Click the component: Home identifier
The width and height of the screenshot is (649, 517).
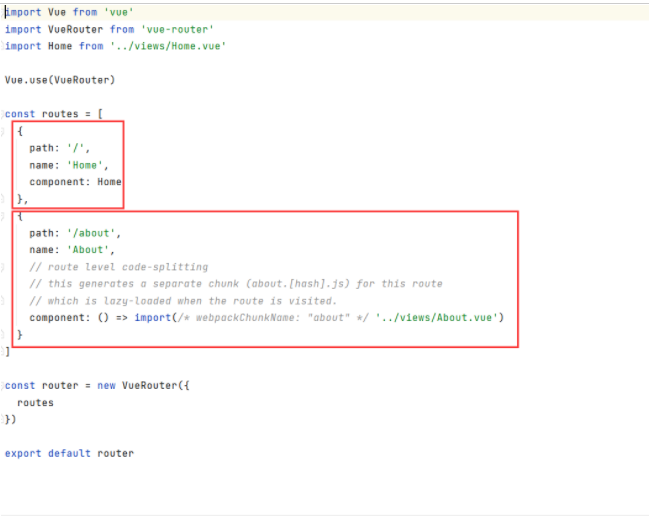pos(109,182)
